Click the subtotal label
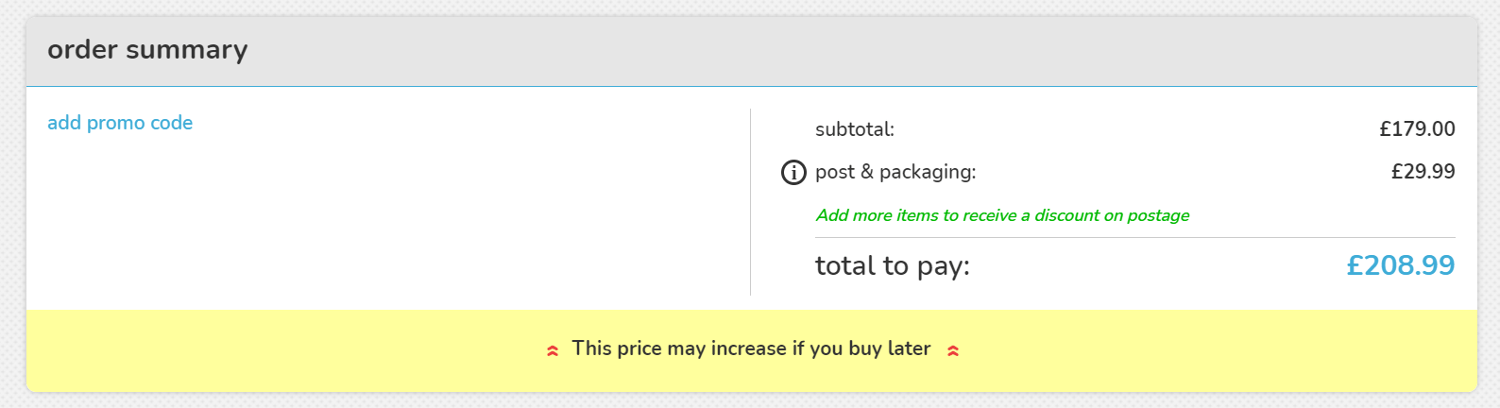Image resolution: width=1500 pixels, height=408 pixels. tap(855, 129)
